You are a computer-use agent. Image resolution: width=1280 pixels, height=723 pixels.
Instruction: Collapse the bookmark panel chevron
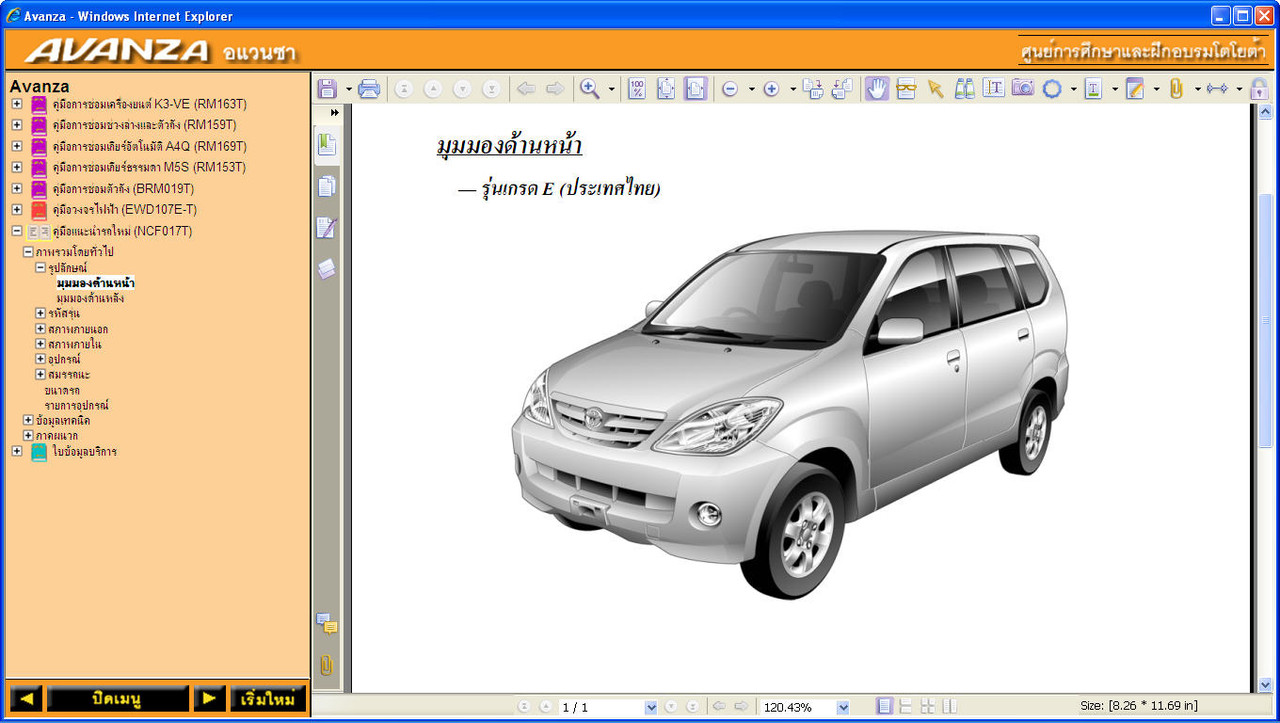click(x=334, y=113)
